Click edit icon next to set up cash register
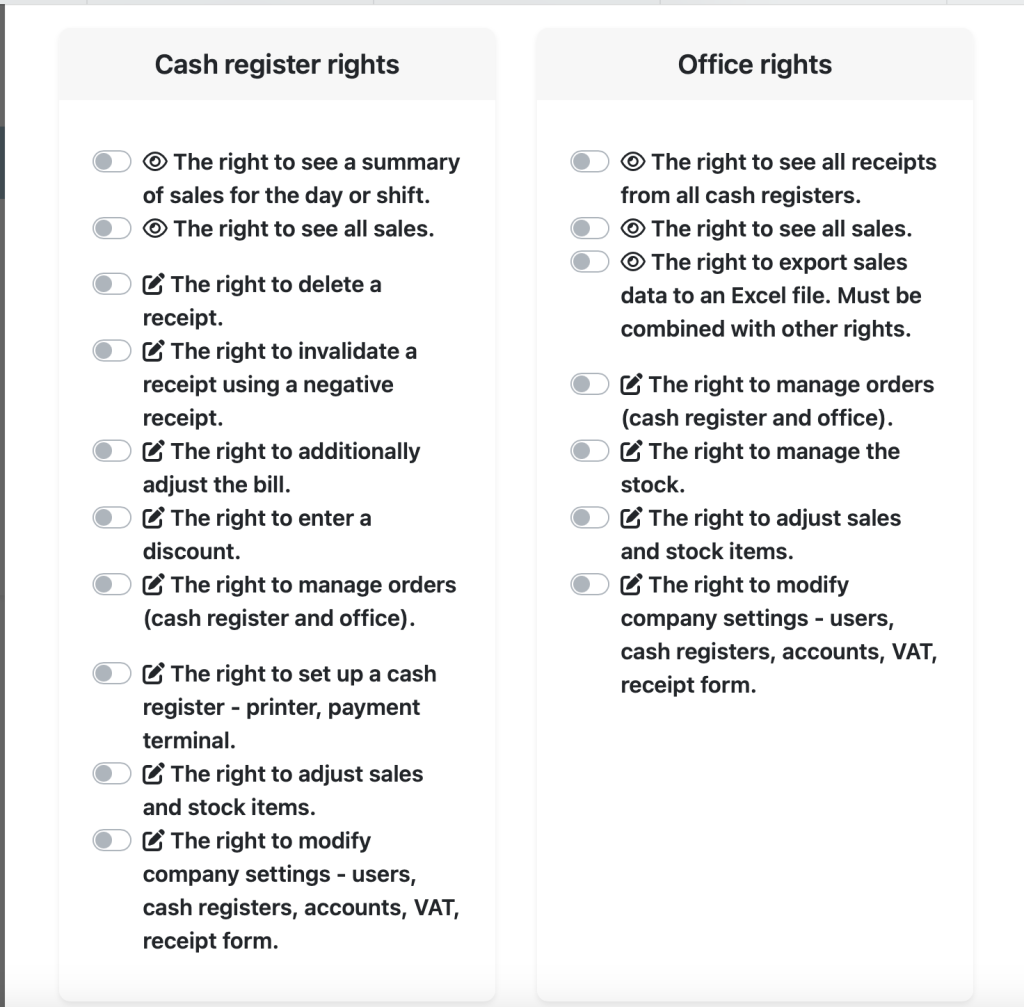Screen dimensions: 1024x1007 [153, 673]
